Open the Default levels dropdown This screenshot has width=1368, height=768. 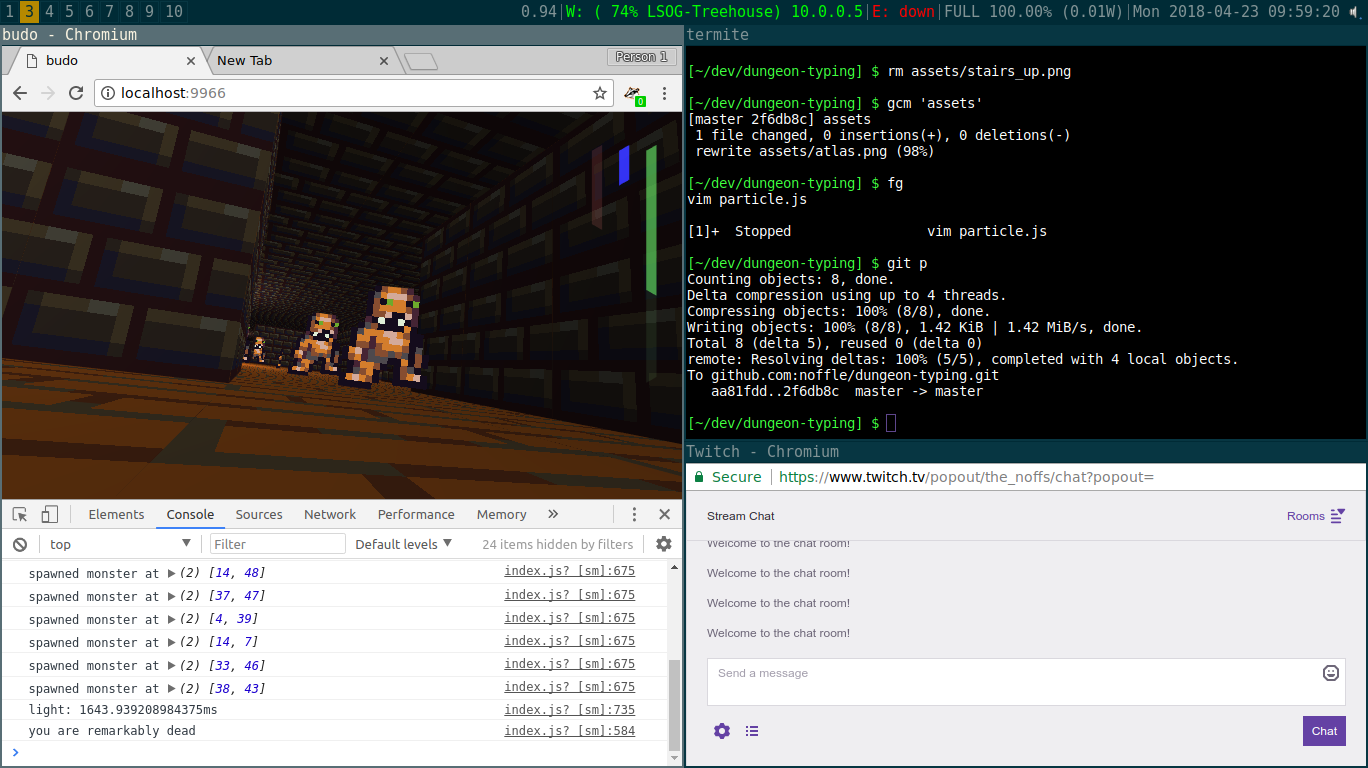coord(404,544)
